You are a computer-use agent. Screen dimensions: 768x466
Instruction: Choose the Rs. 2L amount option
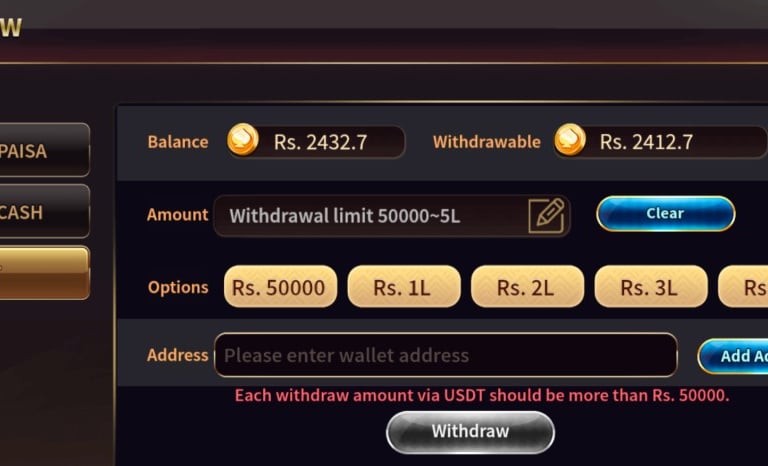527,287
